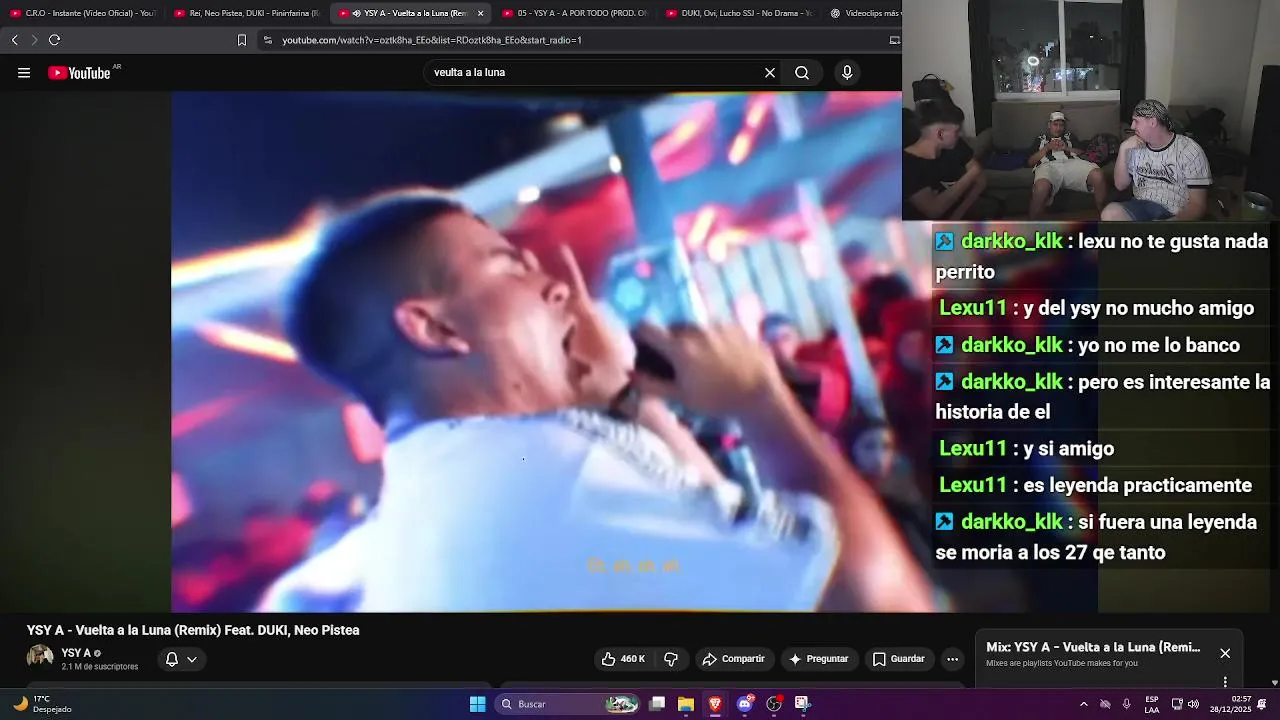Run search with magnifier button
The height and width of the screenshot is (720, 1280).
[802, 73]
